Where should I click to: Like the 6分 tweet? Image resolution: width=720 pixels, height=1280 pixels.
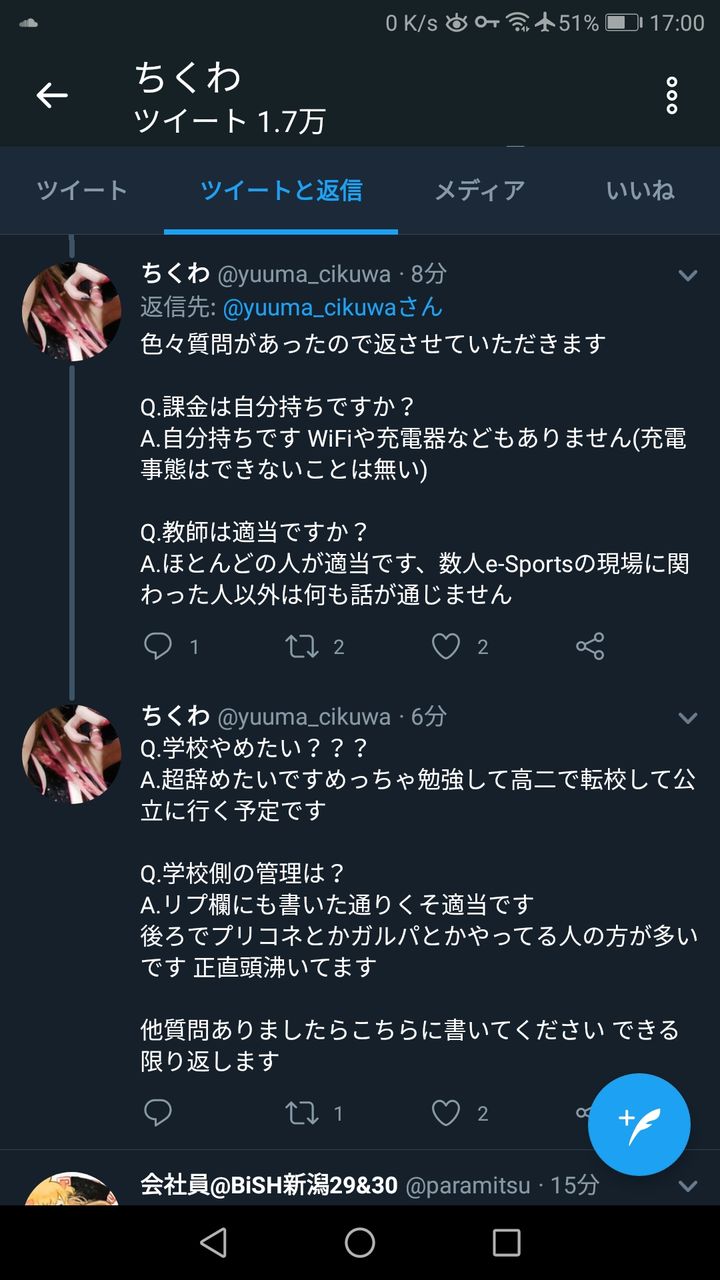coord(446,1112)
